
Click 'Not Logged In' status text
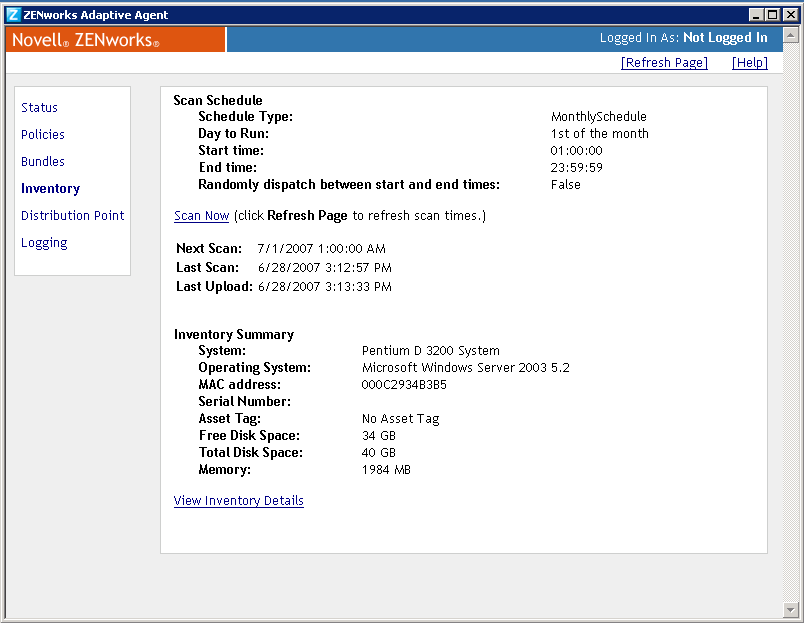click(x=726, y=38)
